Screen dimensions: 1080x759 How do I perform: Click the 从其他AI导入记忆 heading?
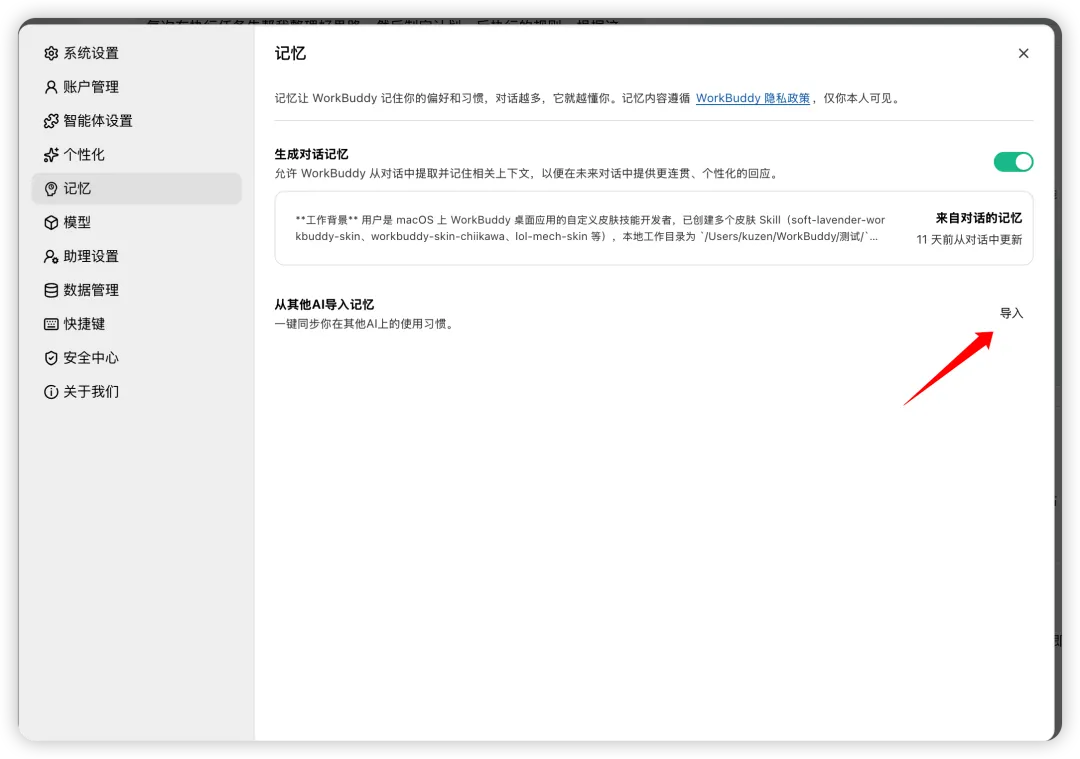(324, 304)
